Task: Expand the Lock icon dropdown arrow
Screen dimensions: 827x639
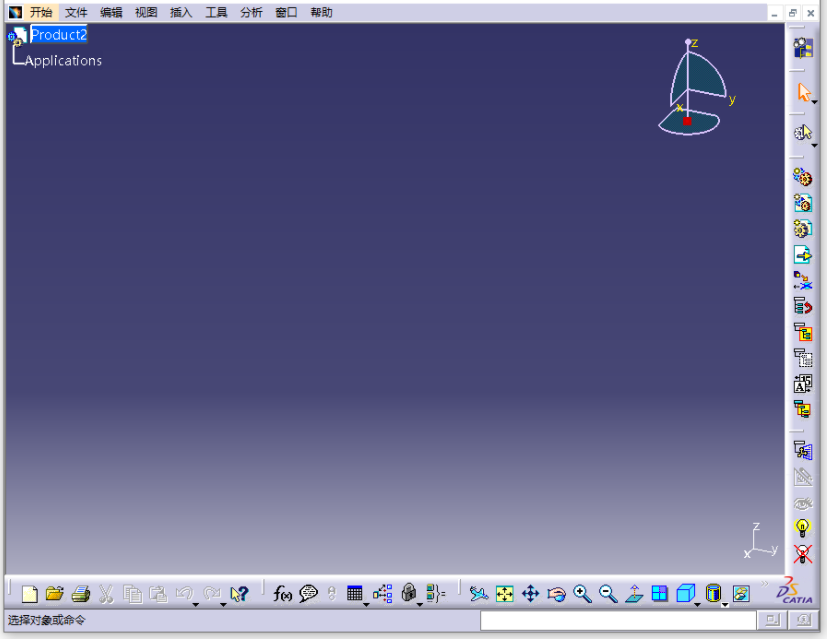Action: (x=420, y=604)
